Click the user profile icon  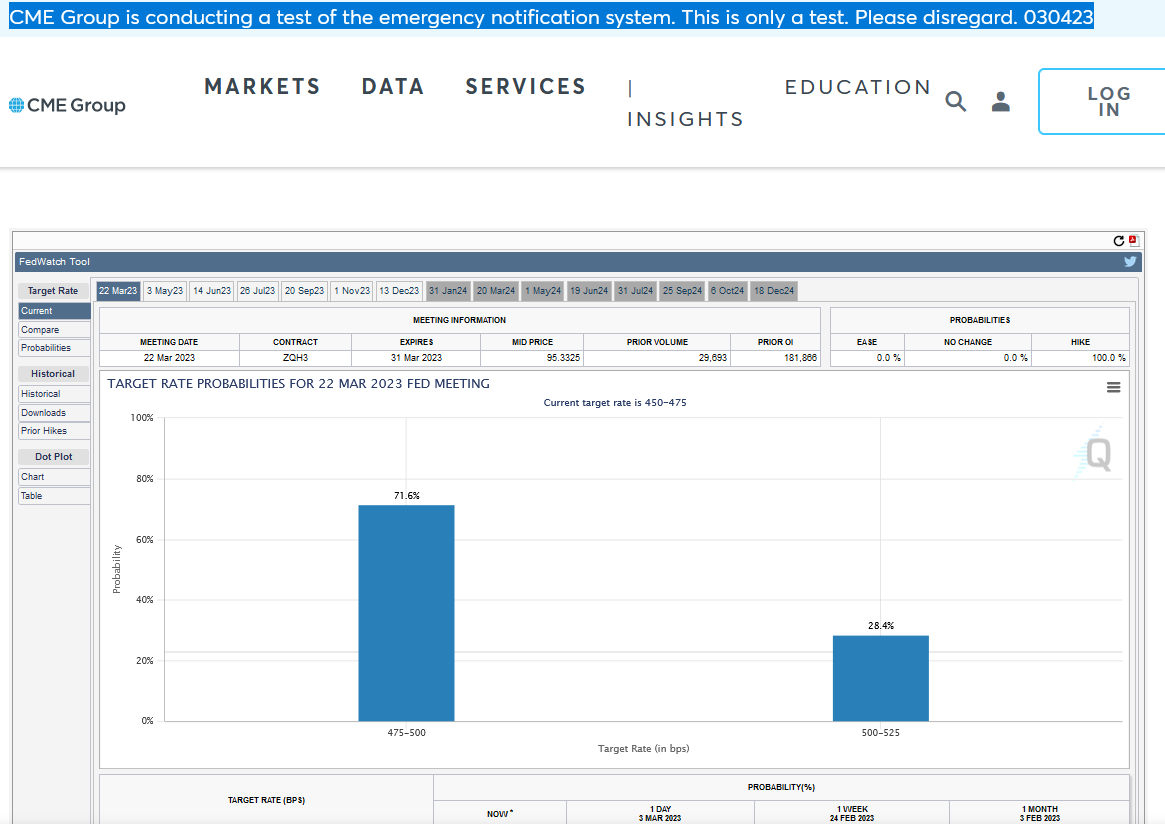pos(1001,102)
